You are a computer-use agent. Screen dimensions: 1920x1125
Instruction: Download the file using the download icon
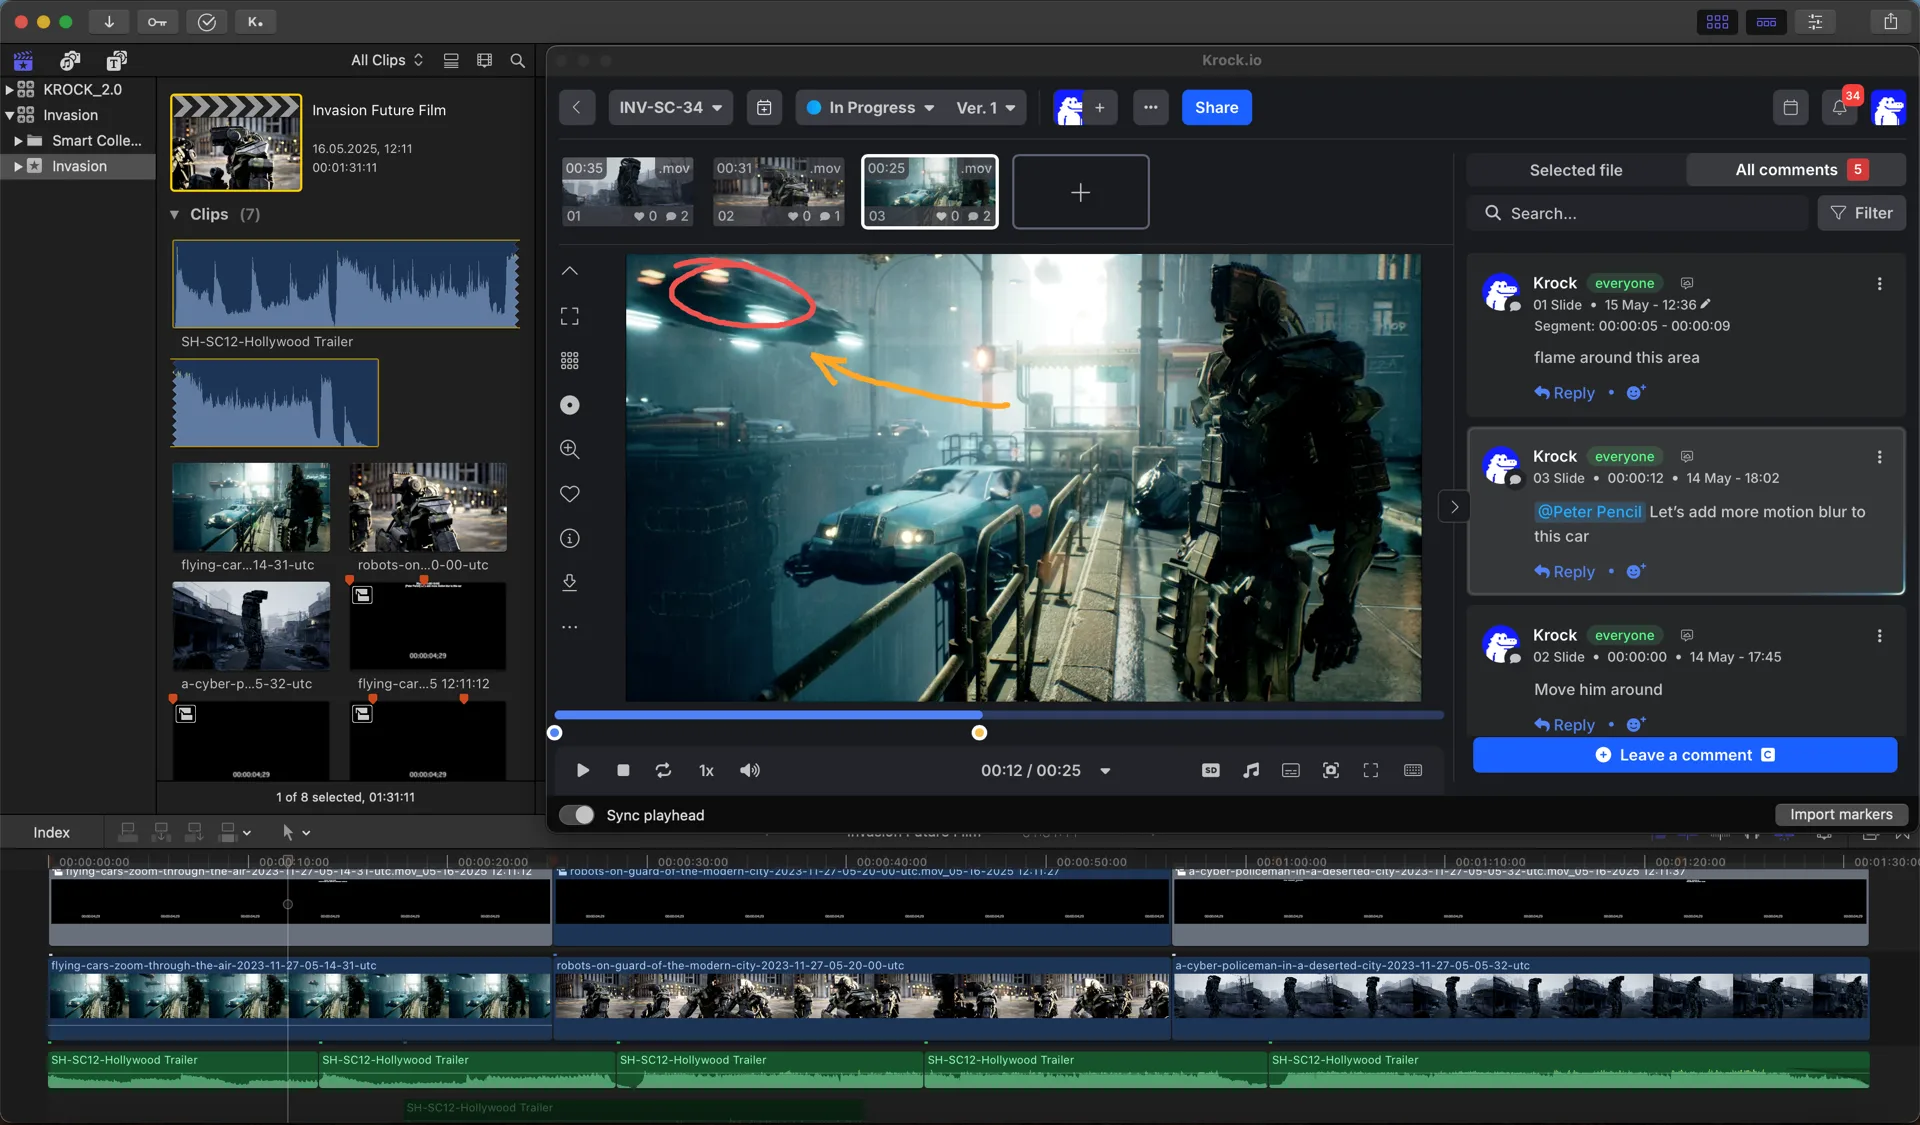[570, 583]
